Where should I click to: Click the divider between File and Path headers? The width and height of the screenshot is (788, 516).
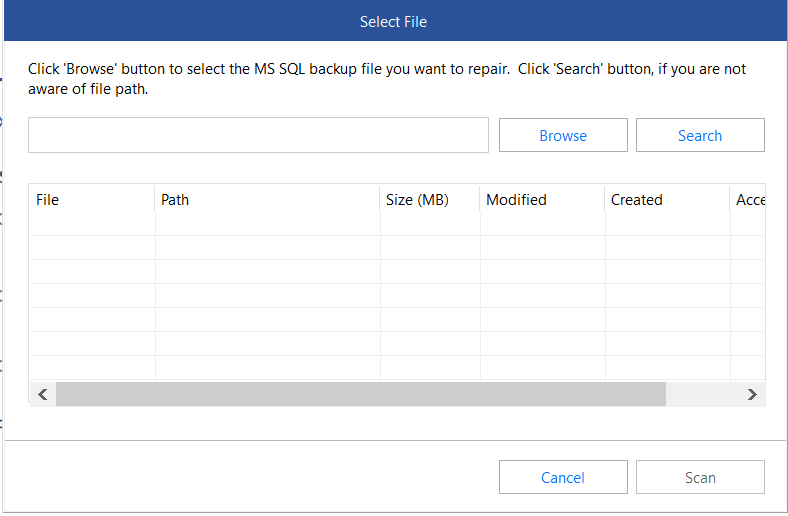coord(155,199)
